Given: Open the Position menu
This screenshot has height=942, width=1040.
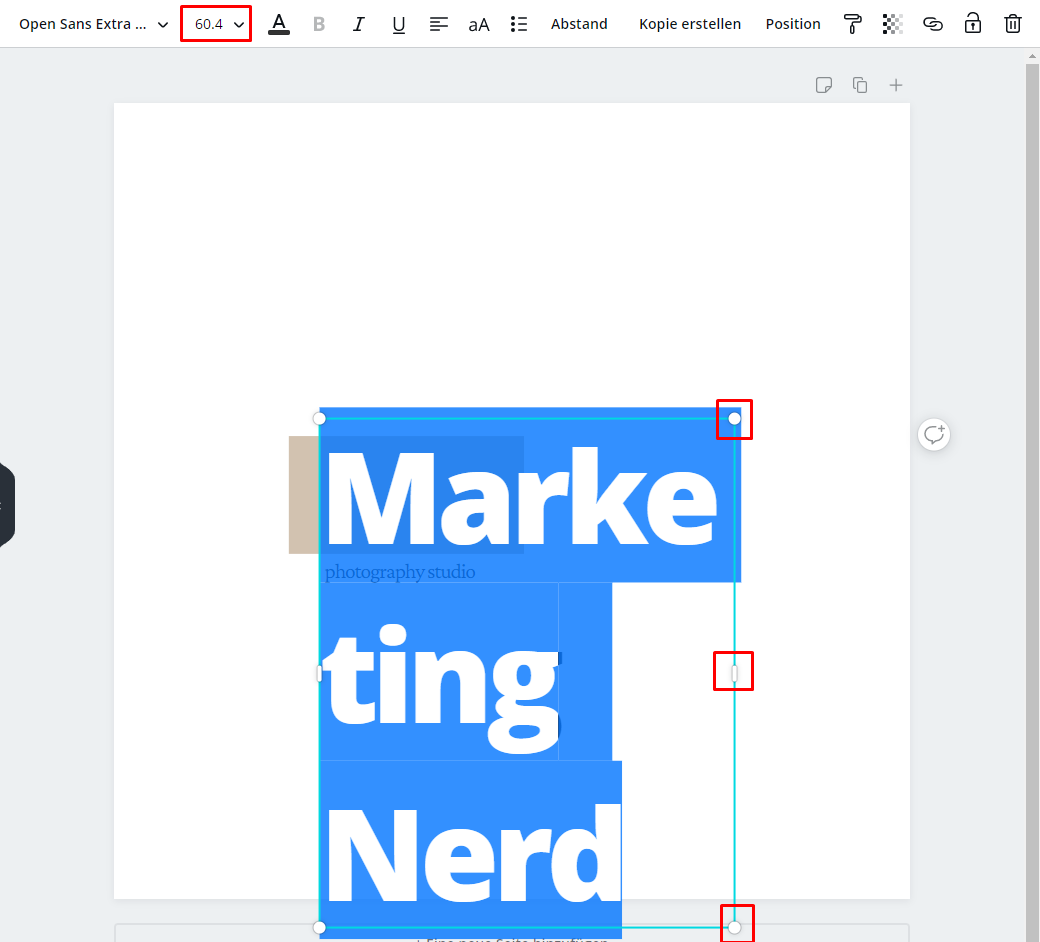Looking at the screenshot, I should pyautogui.click(x=793, y=24).
